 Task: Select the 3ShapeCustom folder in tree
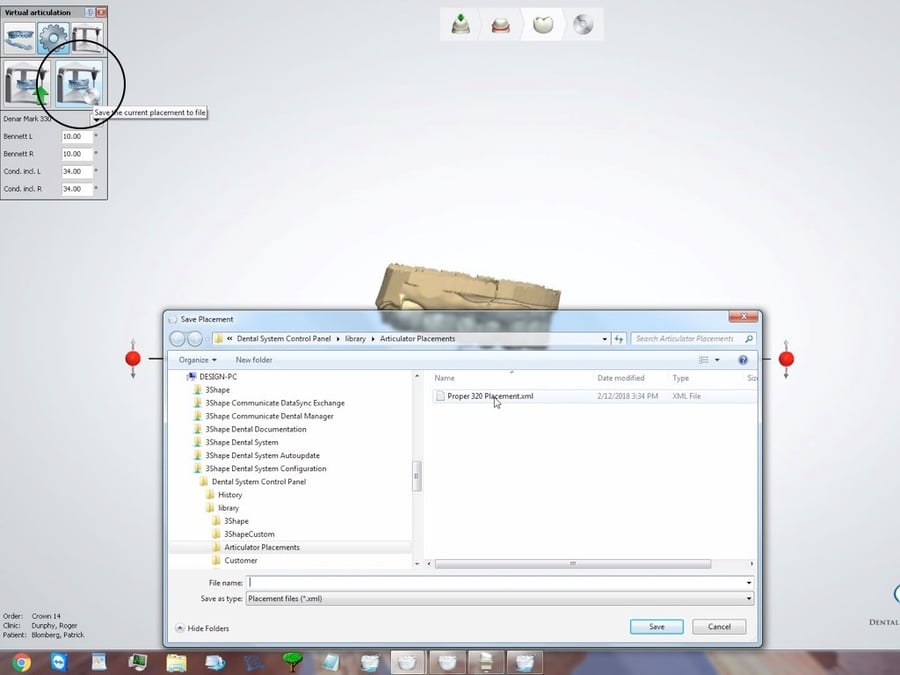coord(249,534)
